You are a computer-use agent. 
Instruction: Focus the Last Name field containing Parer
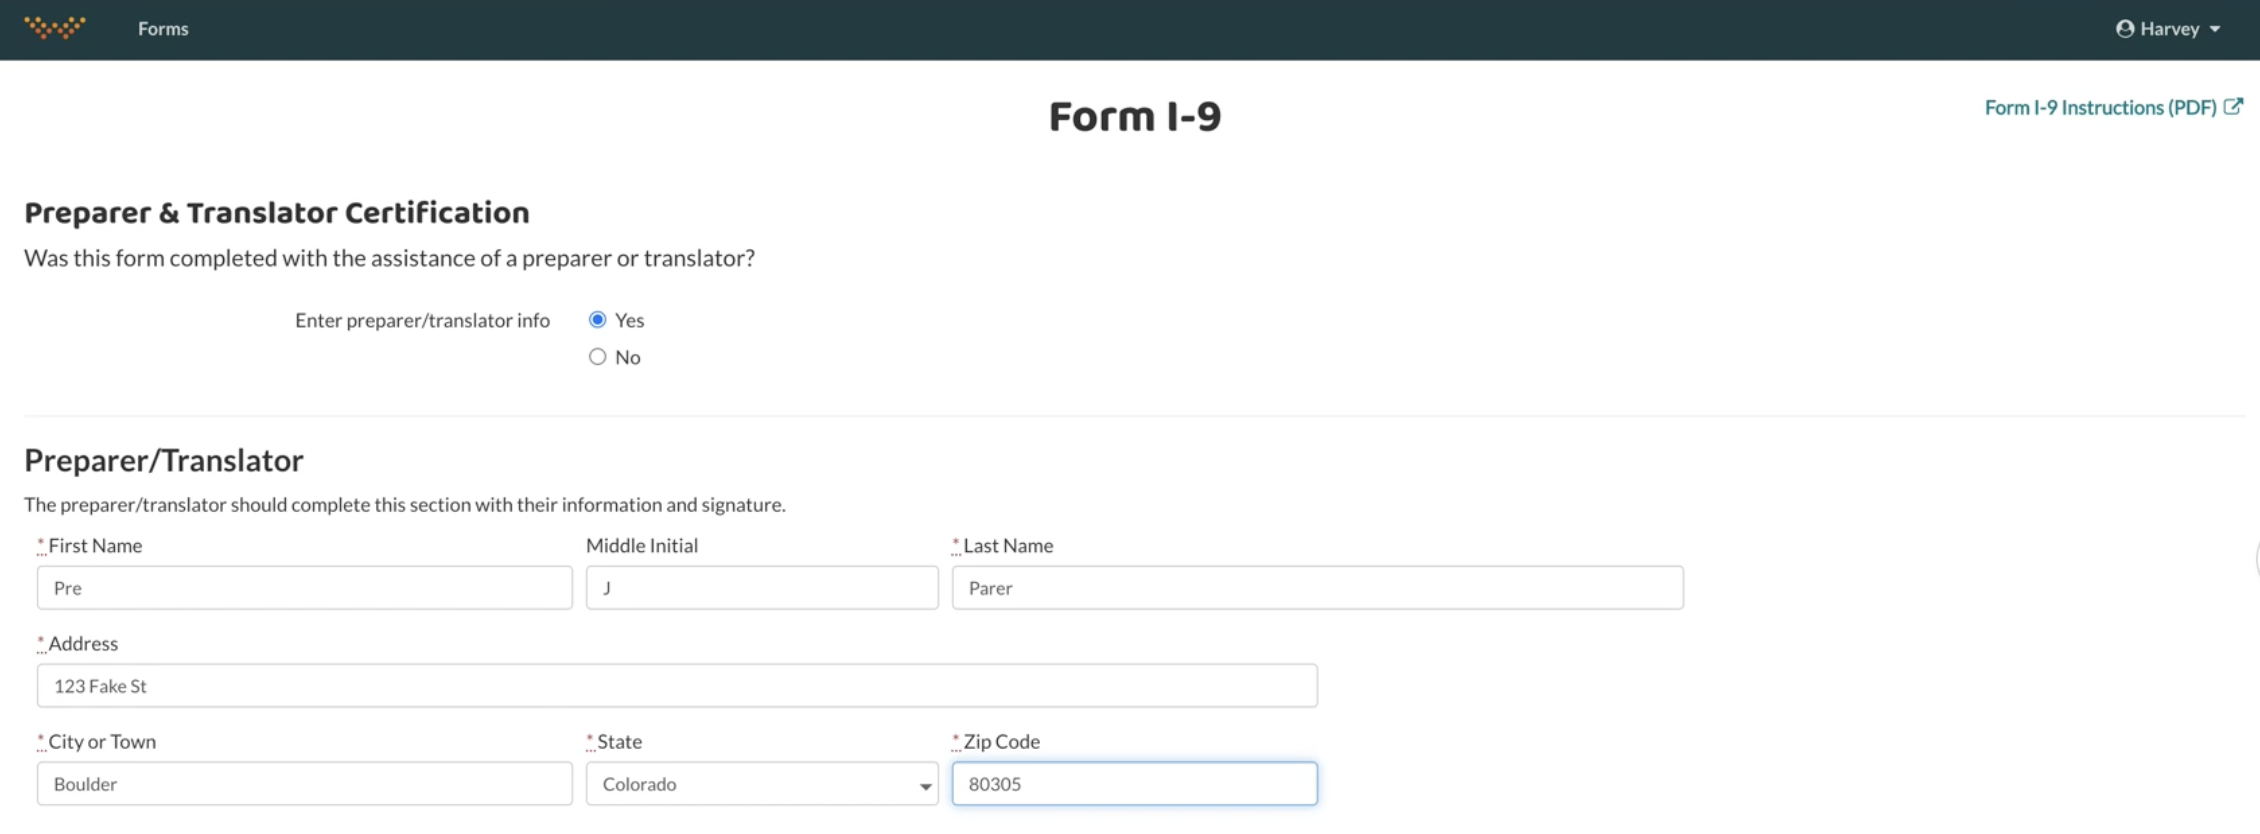(1316, 588)
